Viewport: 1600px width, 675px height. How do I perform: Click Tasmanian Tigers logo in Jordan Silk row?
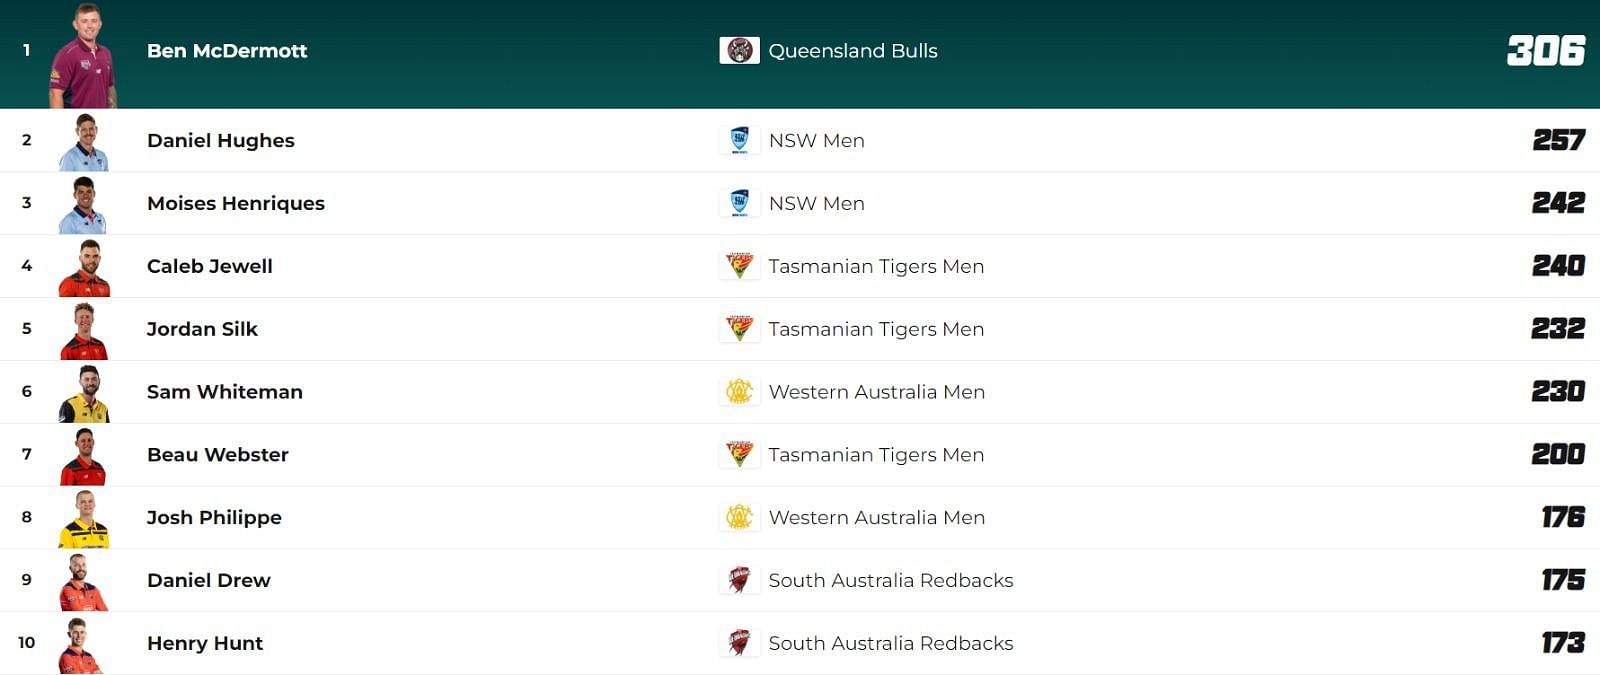tap(739, 329)
